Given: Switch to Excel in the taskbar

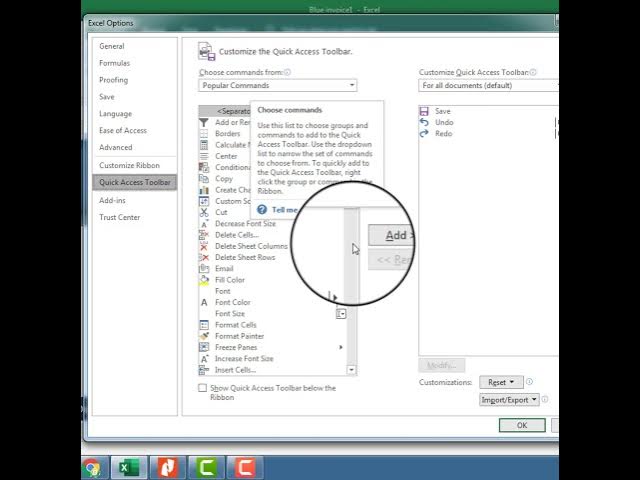Looking at the screenshot, I should [x=128, y=468].
